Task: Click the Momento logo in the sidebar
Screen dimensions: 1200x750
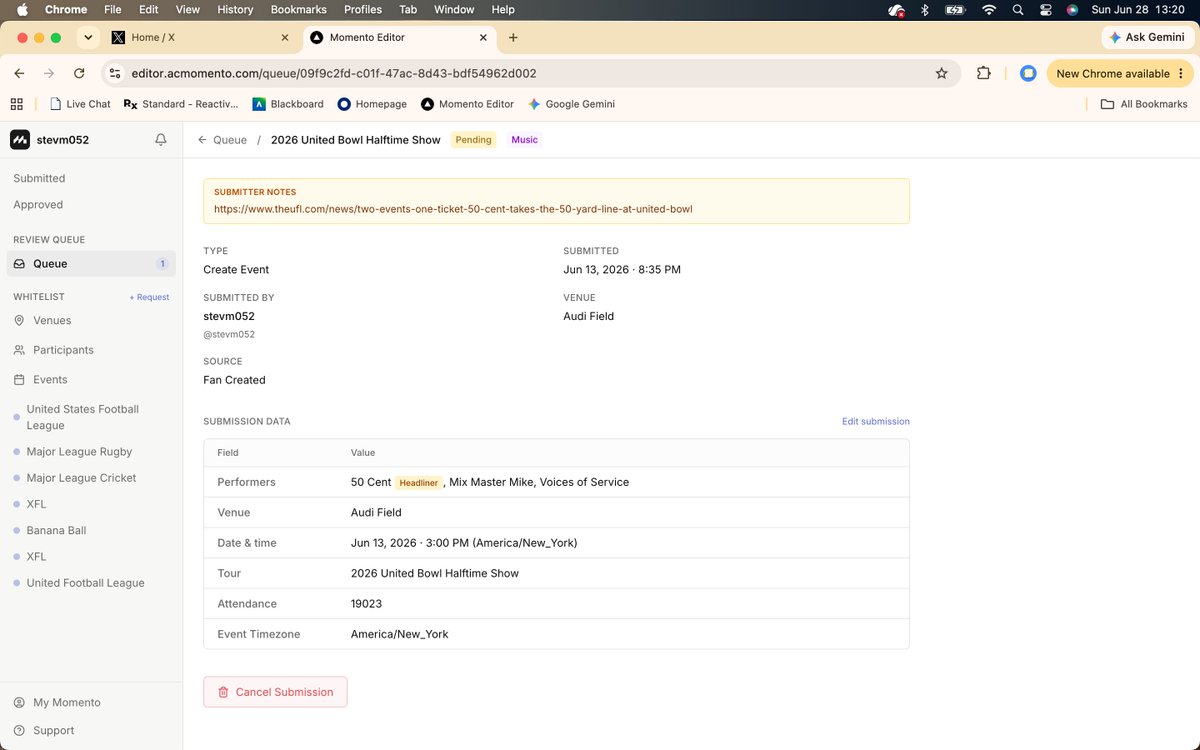Action: pyautogui.click(x=20, y=140)
